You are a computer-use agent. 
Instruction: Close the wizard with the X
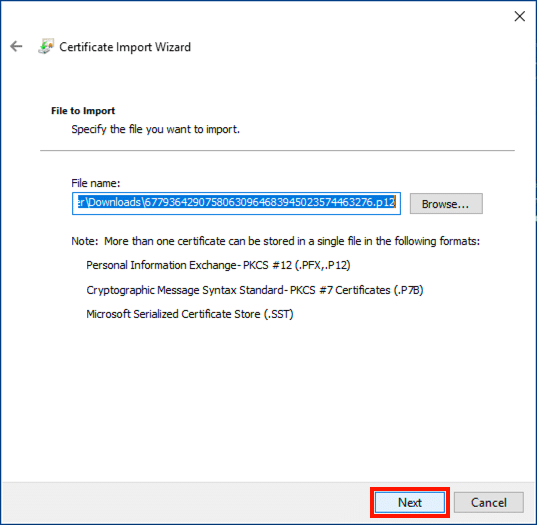point(520,16)
